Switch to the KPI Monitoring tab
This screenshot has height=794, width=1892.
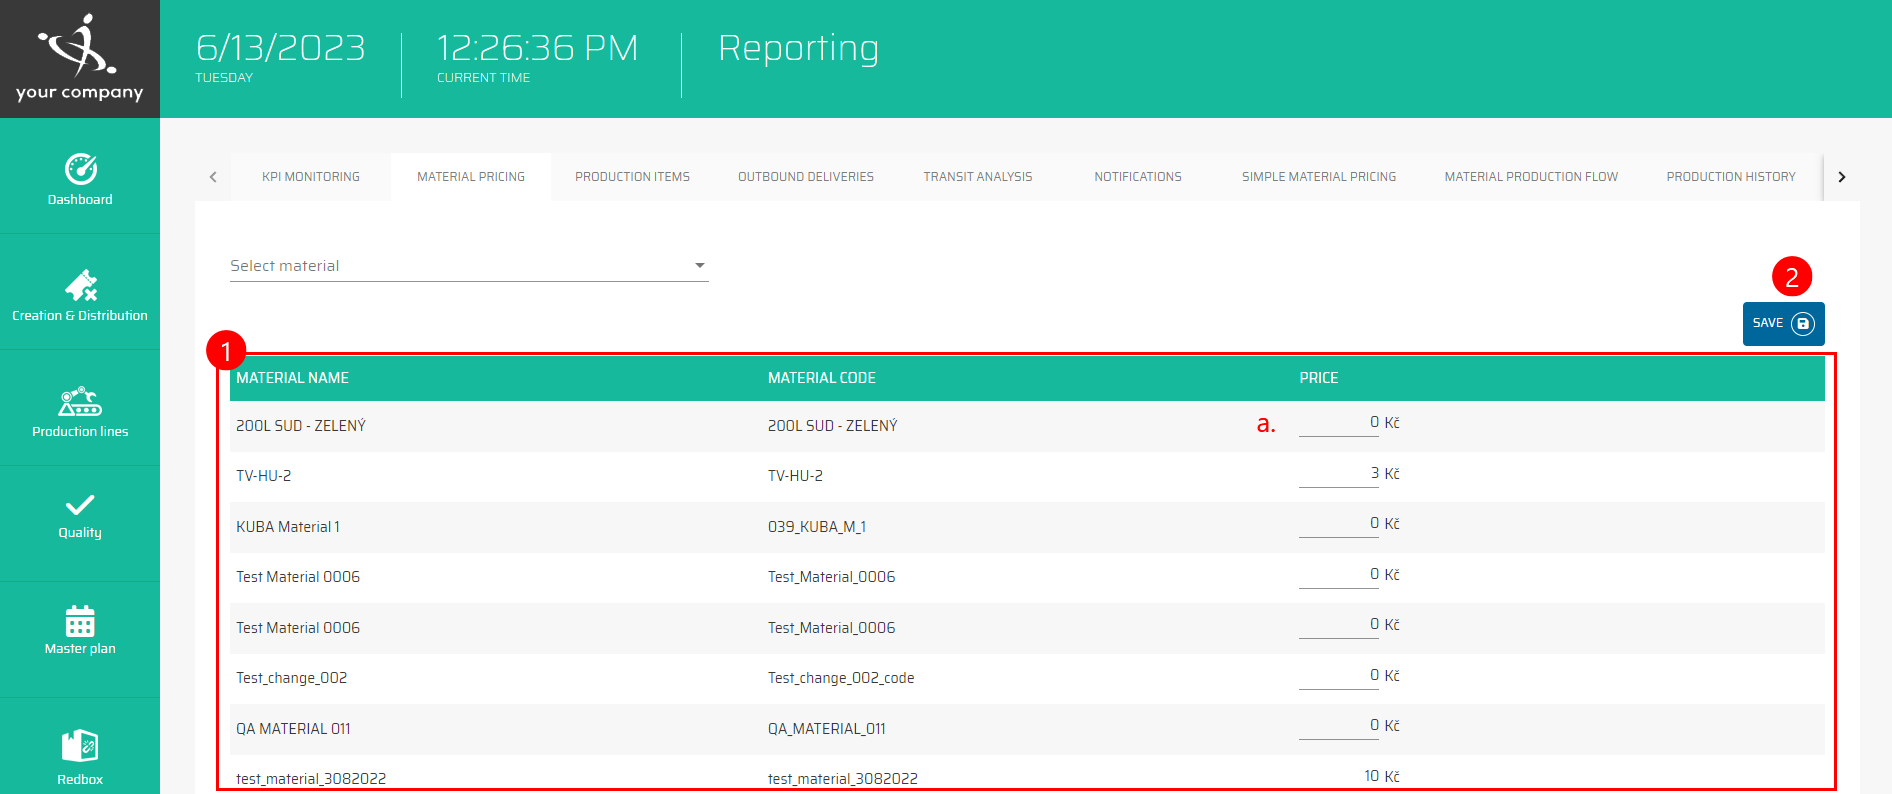point(311,177)
